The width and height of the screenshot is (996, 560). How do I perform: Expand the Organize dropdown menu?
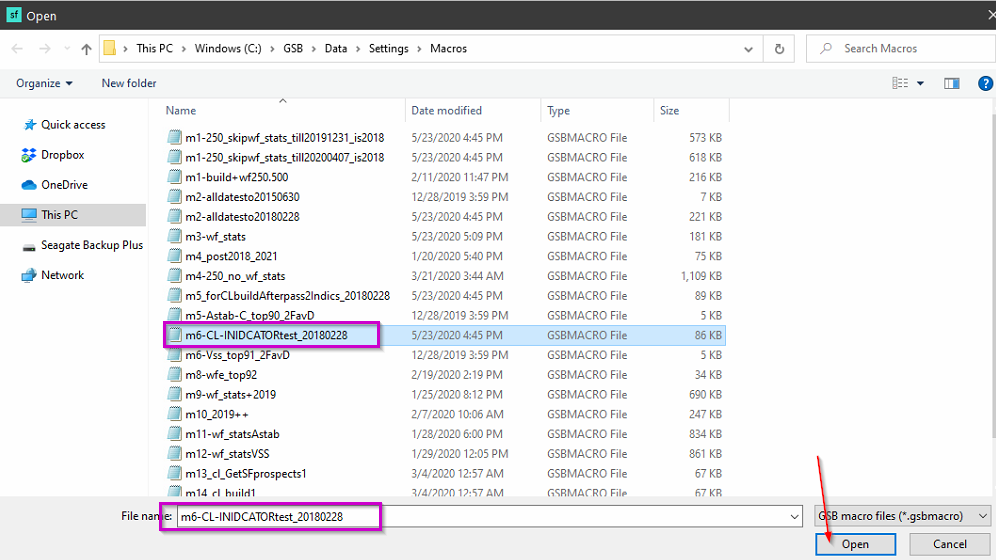click(44, 84)
